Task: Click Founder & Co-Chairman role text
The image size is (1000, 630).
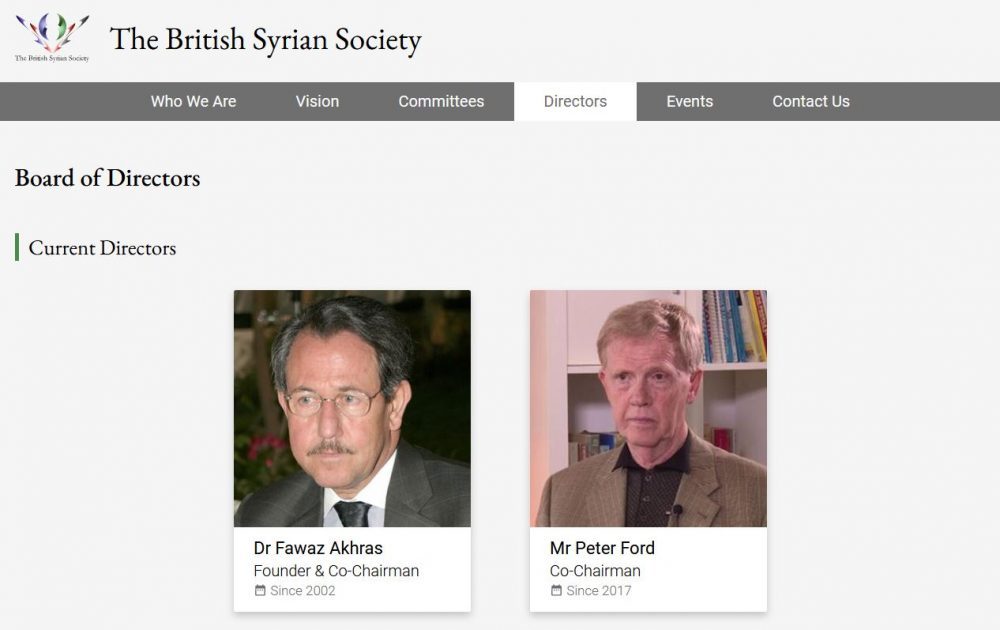Action: pos(336,571)
